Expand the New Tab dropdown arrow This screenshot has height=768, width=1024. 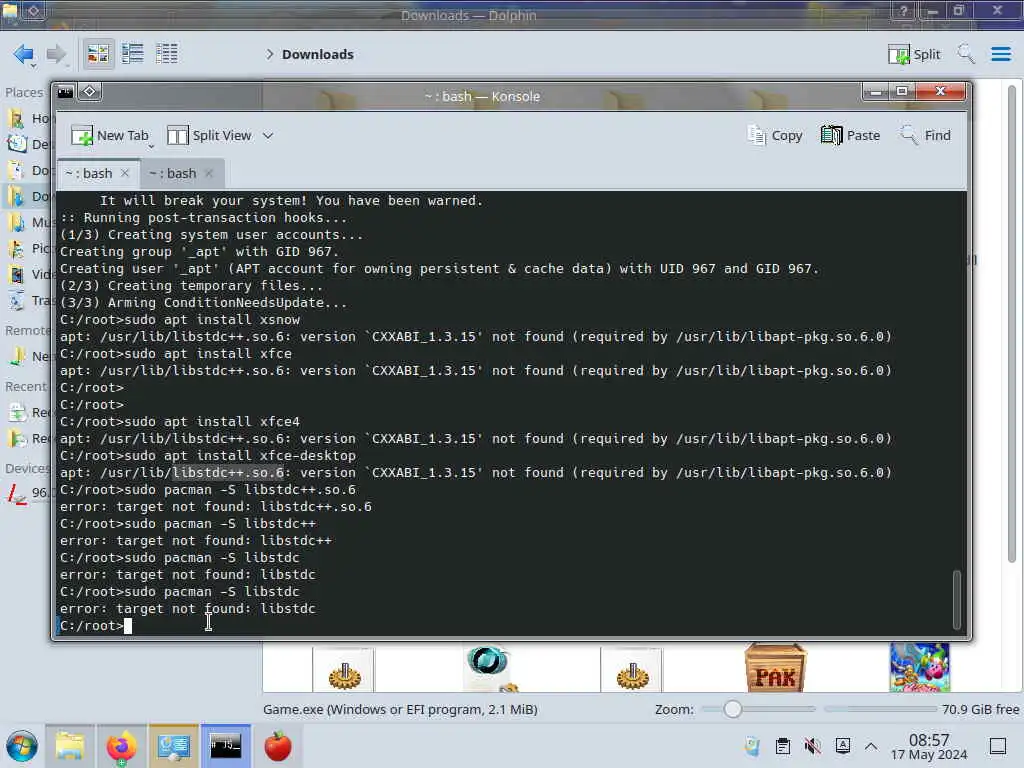(151, 146)
